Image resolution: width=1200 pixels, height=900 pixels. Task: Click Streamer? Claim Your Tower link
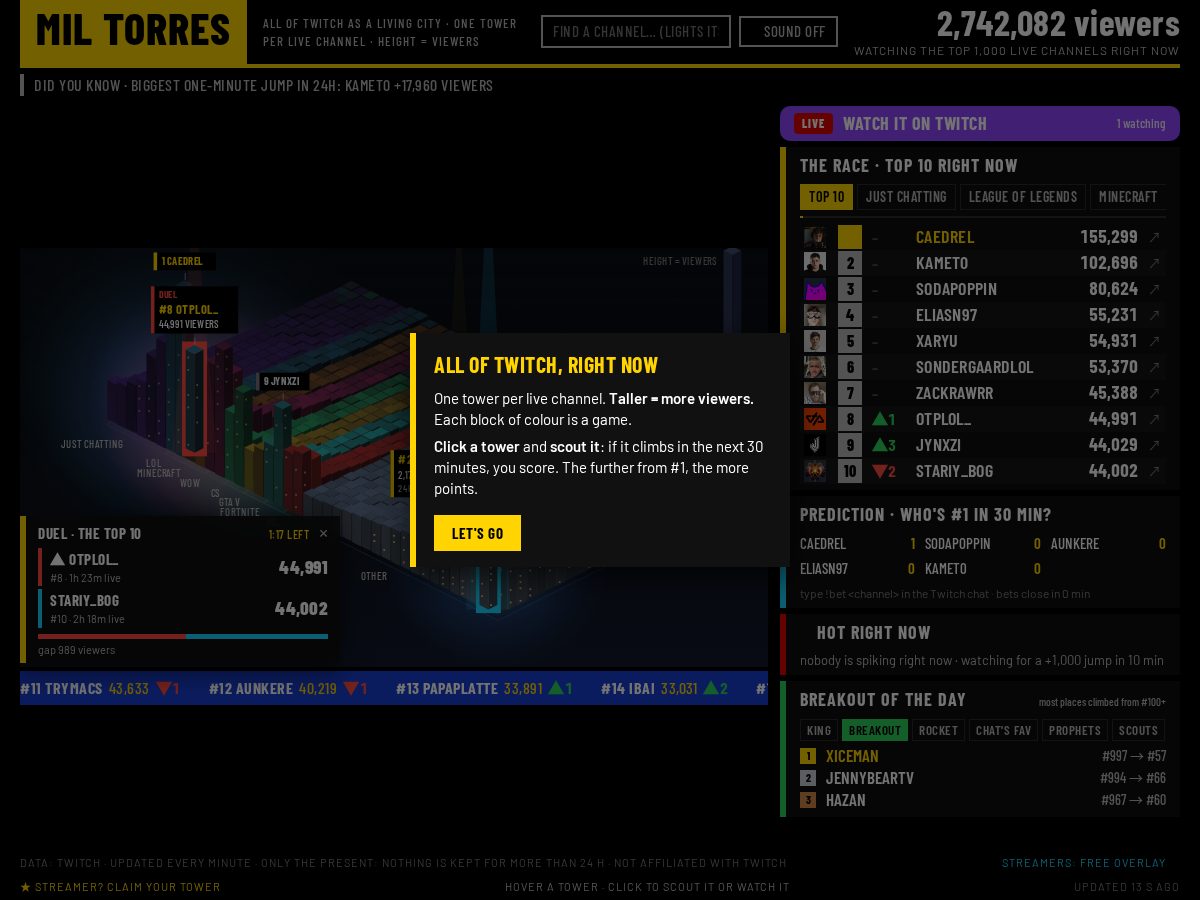click(x=120, y=887)
